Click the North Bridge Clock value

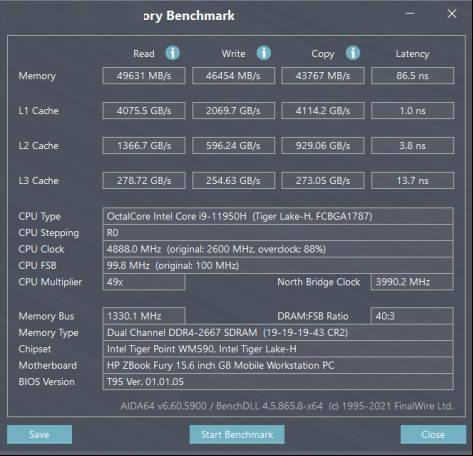412,282
